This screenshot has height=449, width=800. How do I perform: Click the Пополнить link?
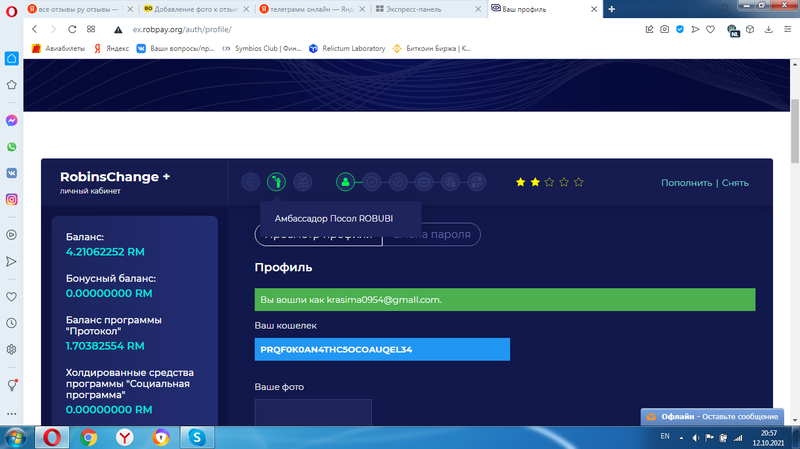click(686, 183)
